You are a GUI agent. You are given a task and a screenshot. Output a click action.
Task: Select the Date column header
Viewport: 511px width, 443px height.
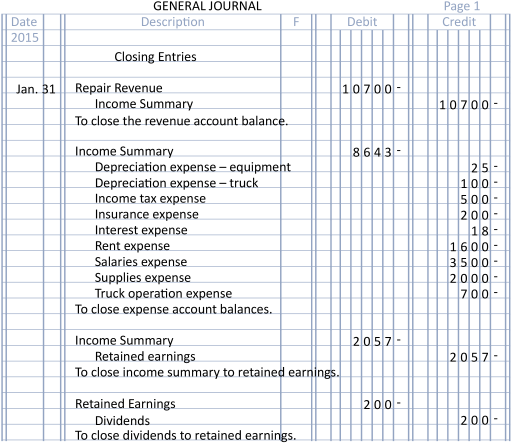coord(24,22)
